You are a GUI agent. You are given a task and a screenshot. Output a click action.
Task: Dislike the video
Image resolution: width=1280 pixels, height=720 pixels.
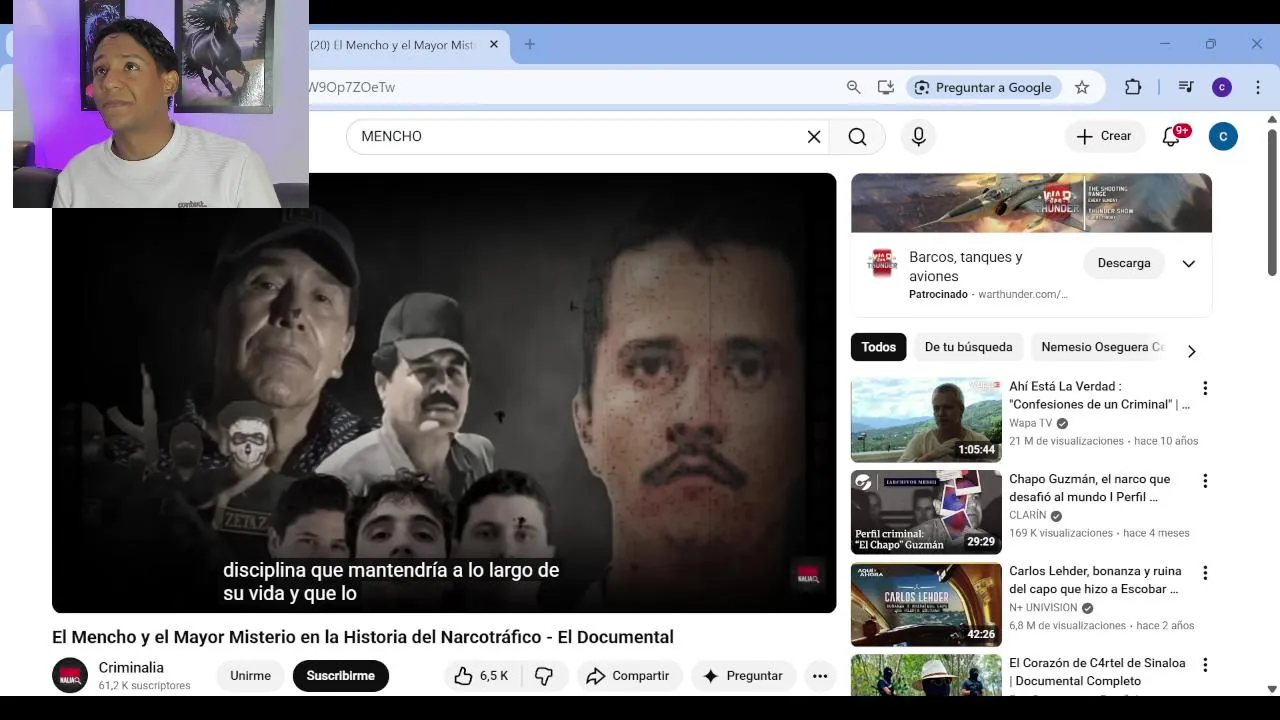pyautogui.click(x=544, y=676)
